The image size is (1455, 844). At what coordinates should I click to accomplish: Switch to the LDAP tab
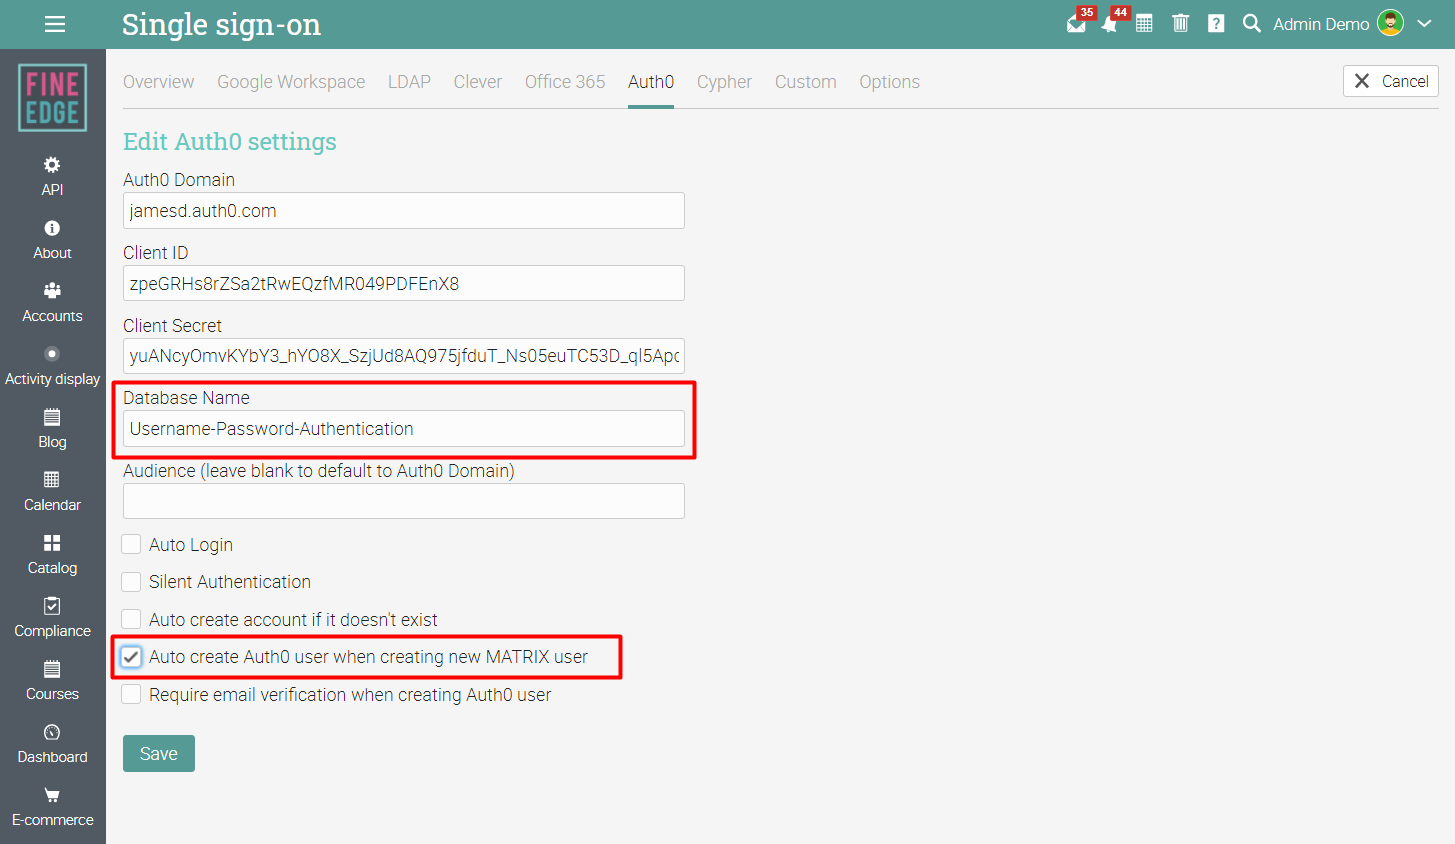(409, 82)
